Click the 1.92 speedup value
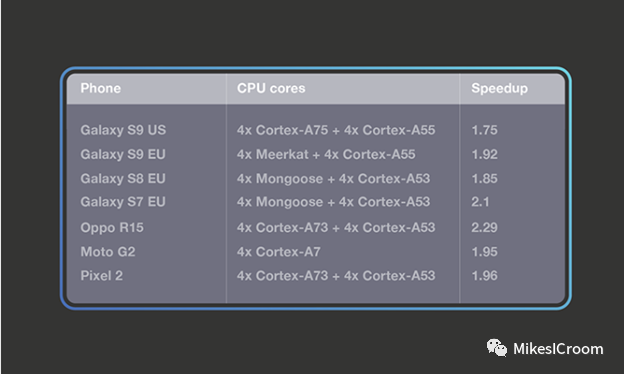This screenshot has height=374, width=624. (484, 154)
